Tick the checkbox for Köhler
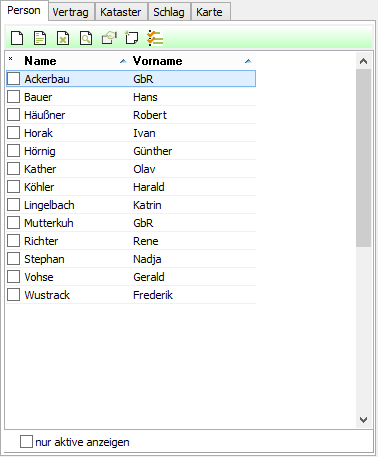Viewport: 378px width, 457px height. pos(14,187)
